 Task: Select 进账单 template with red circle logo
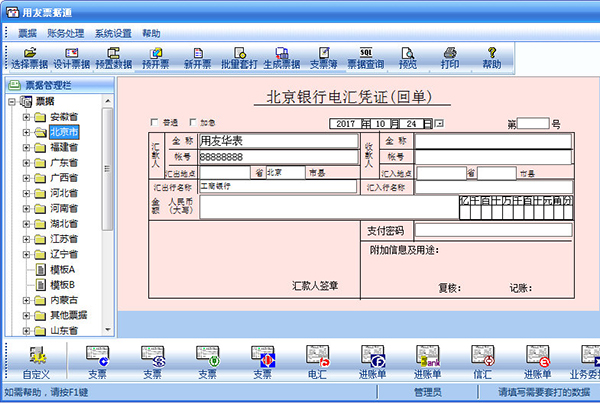click(538, 362)
